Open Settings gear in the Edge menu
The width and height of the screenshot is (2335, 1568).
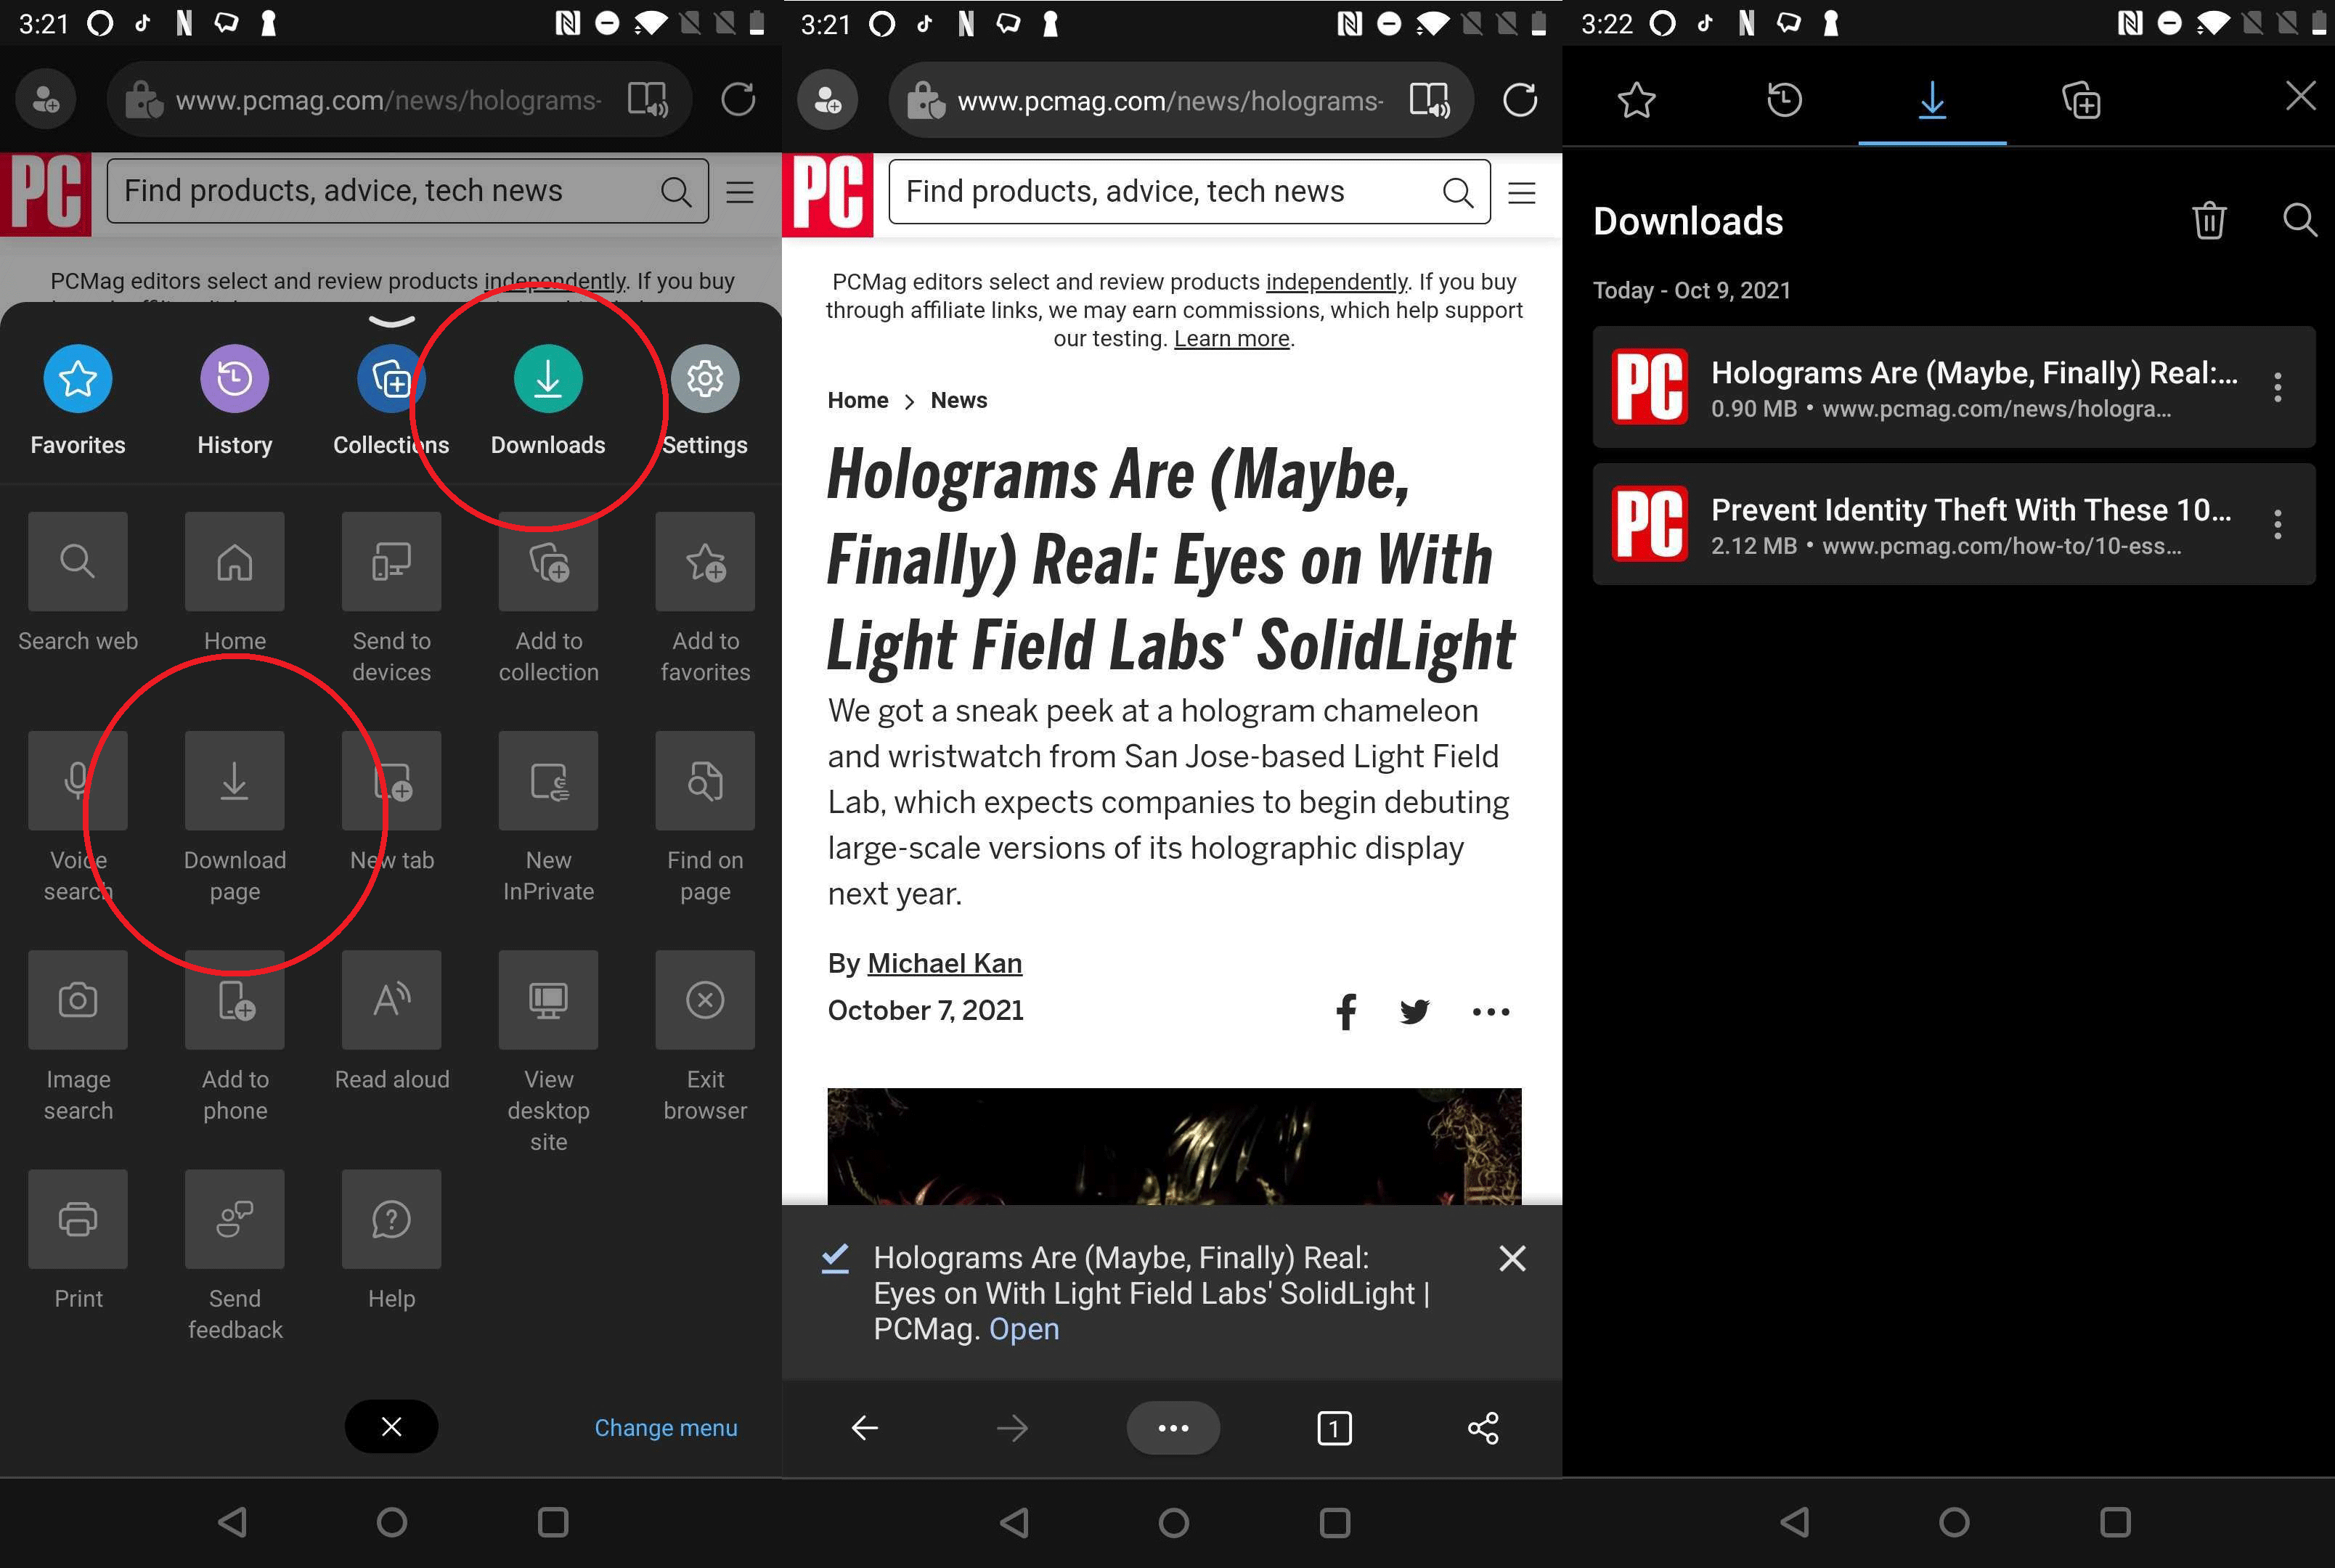coord(705,400)
